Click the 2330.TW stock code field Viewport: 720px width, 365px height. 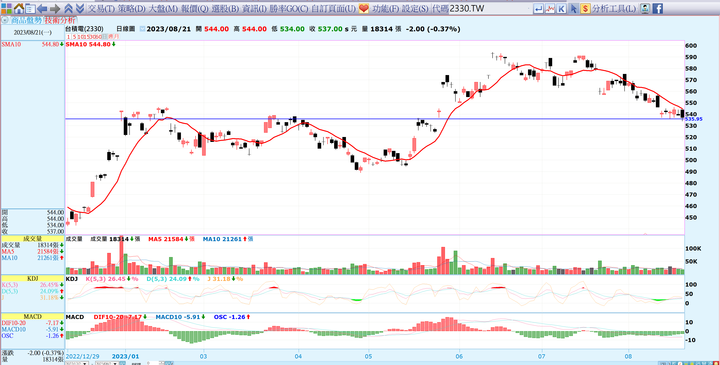coord(489,9)
